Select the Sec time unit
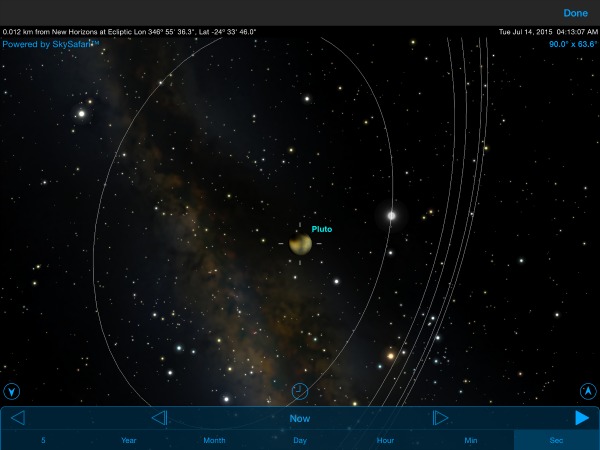The image size is (600, 450). tap(556, 440)
